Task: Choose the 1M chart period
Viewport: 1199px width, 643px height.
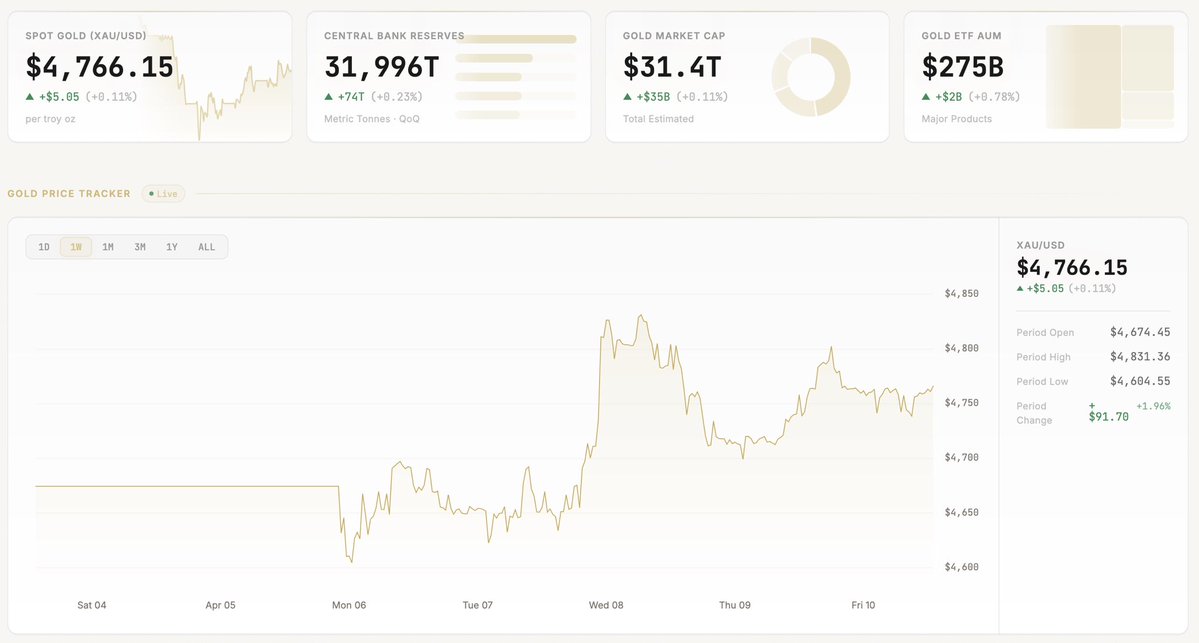Action: [108, 247]
